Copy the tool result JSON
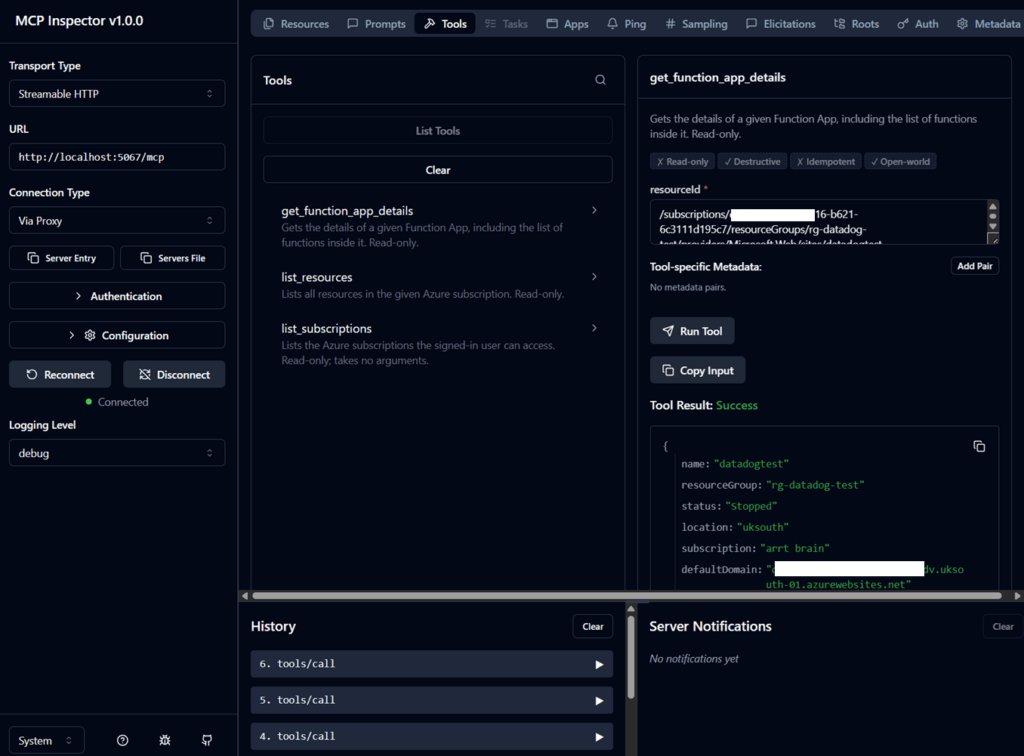1024x756 pixels. pos(979,447)
